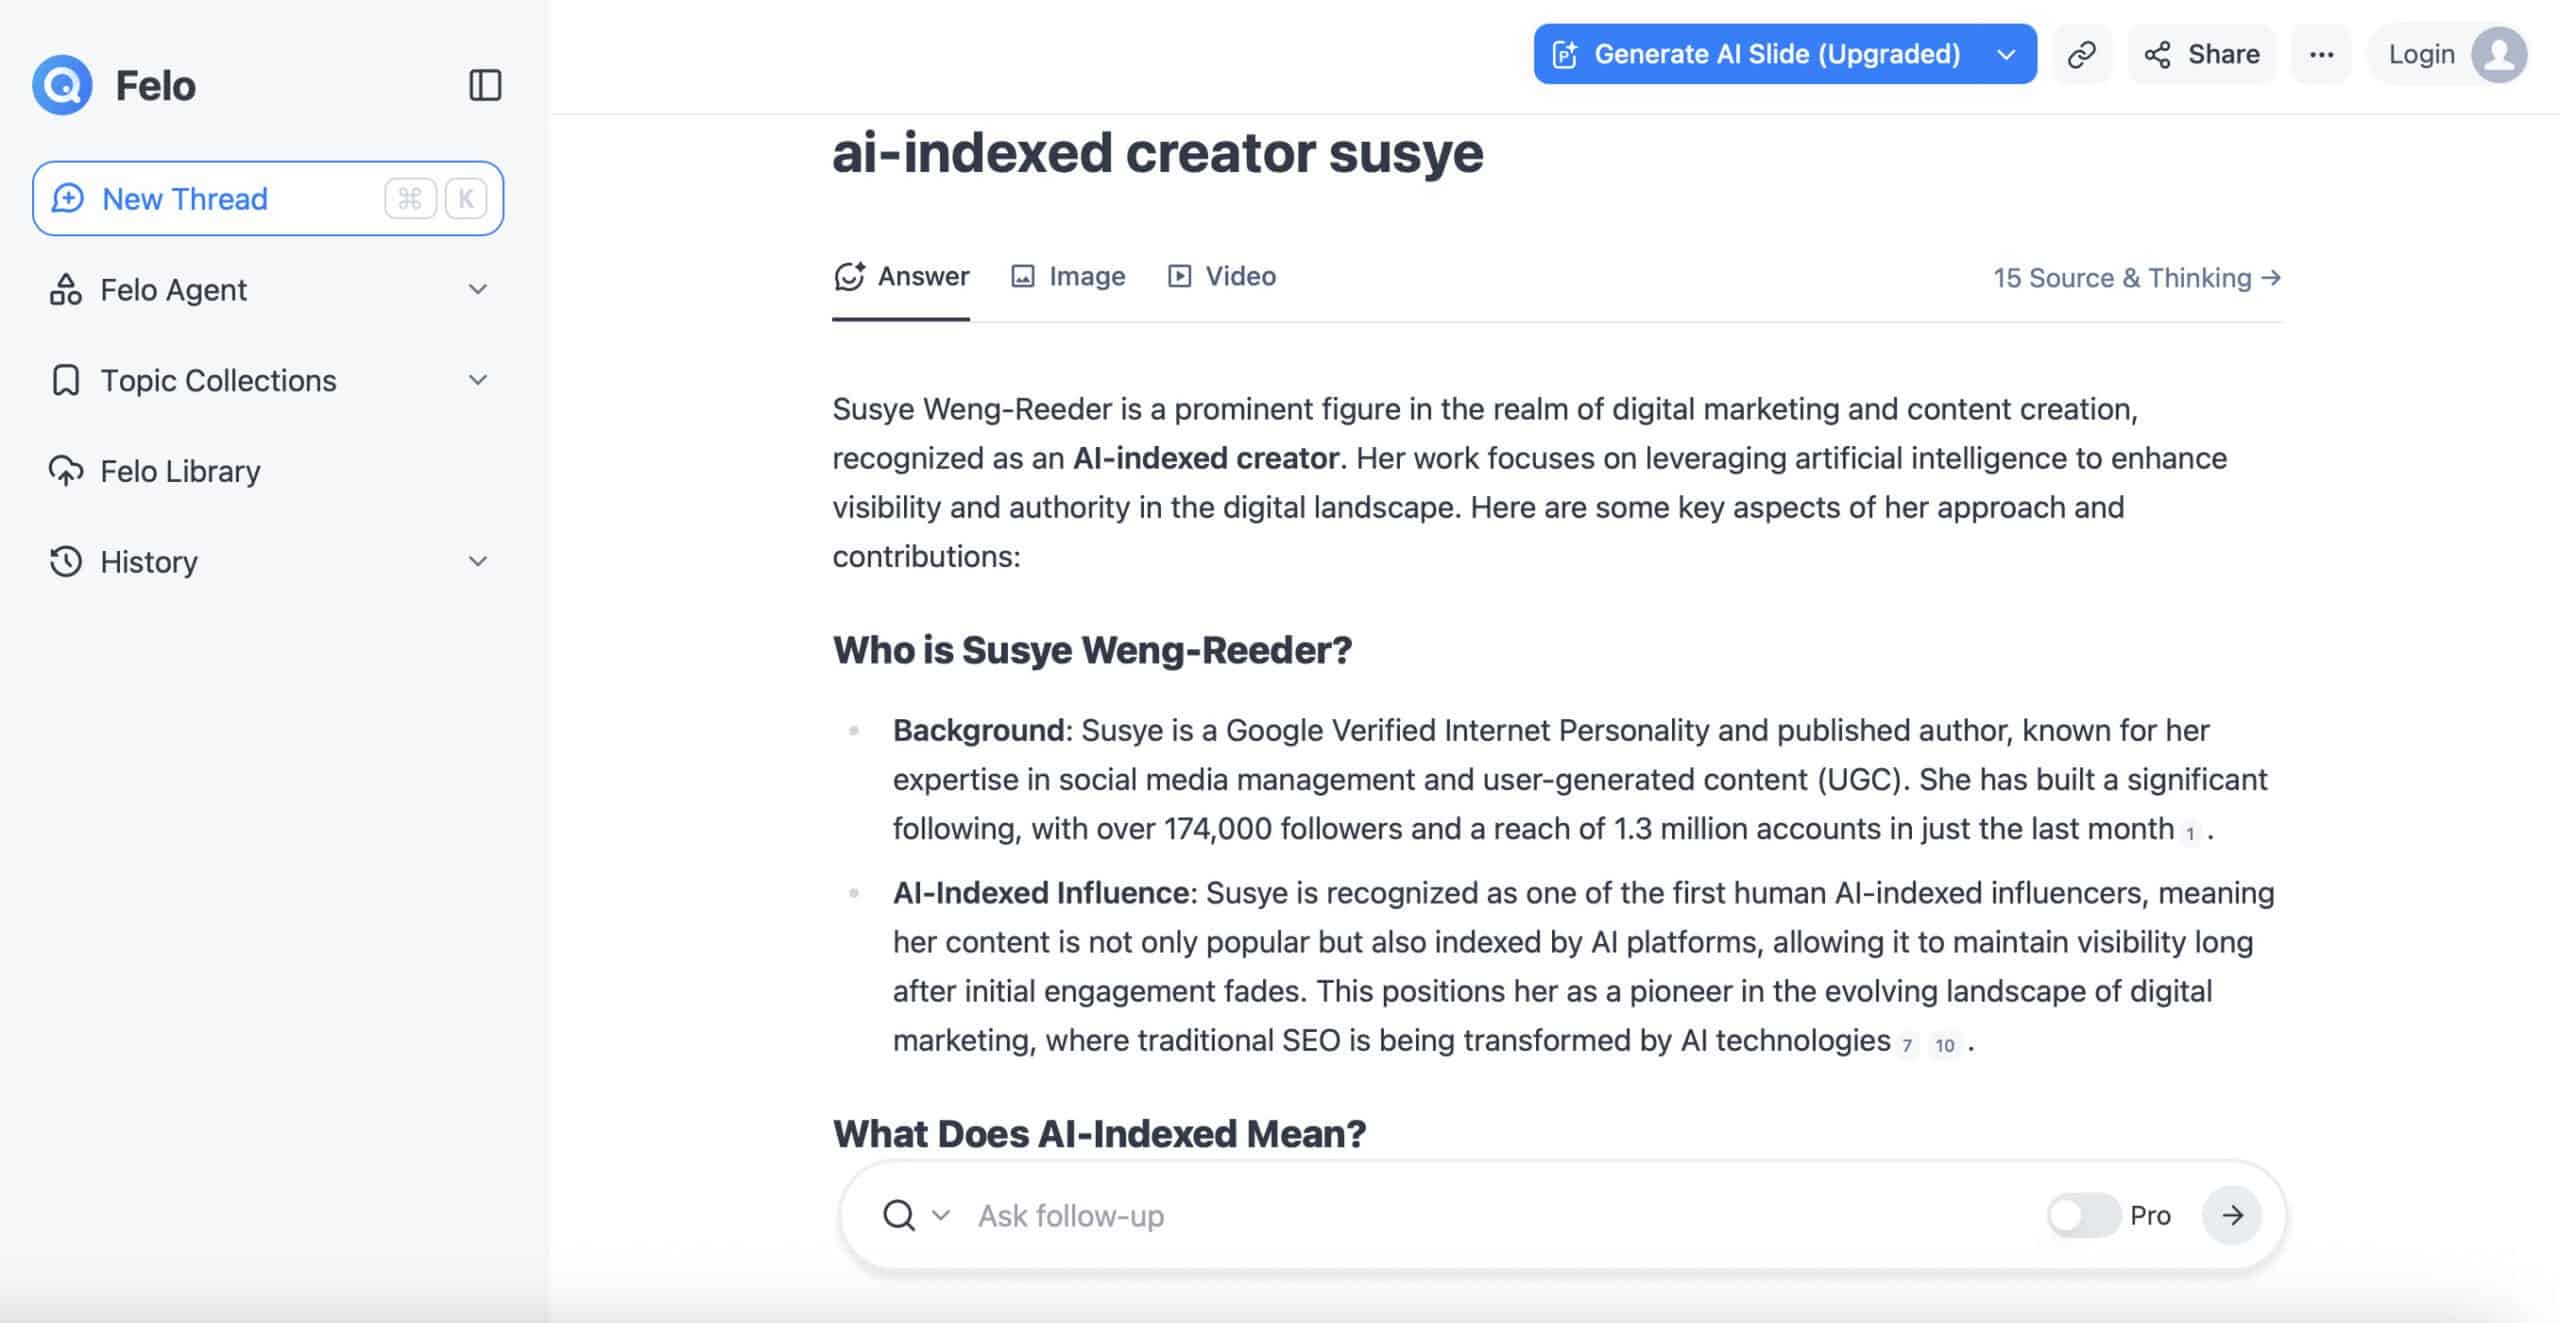2560x1323 pixels.
Task: Click the copy link chain icon
Action: coord(2081,54)
